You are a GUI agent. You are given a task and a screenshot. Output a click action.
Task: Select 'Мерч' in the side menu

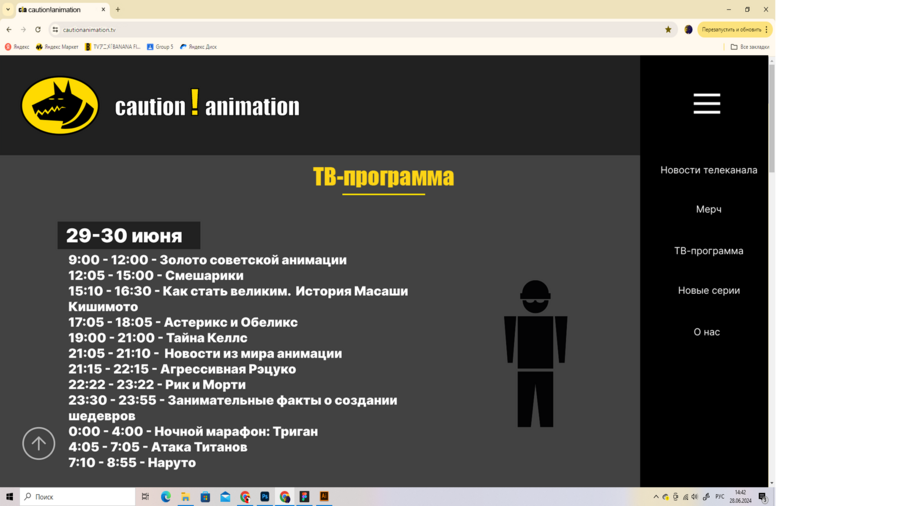[x=708, y=210]
